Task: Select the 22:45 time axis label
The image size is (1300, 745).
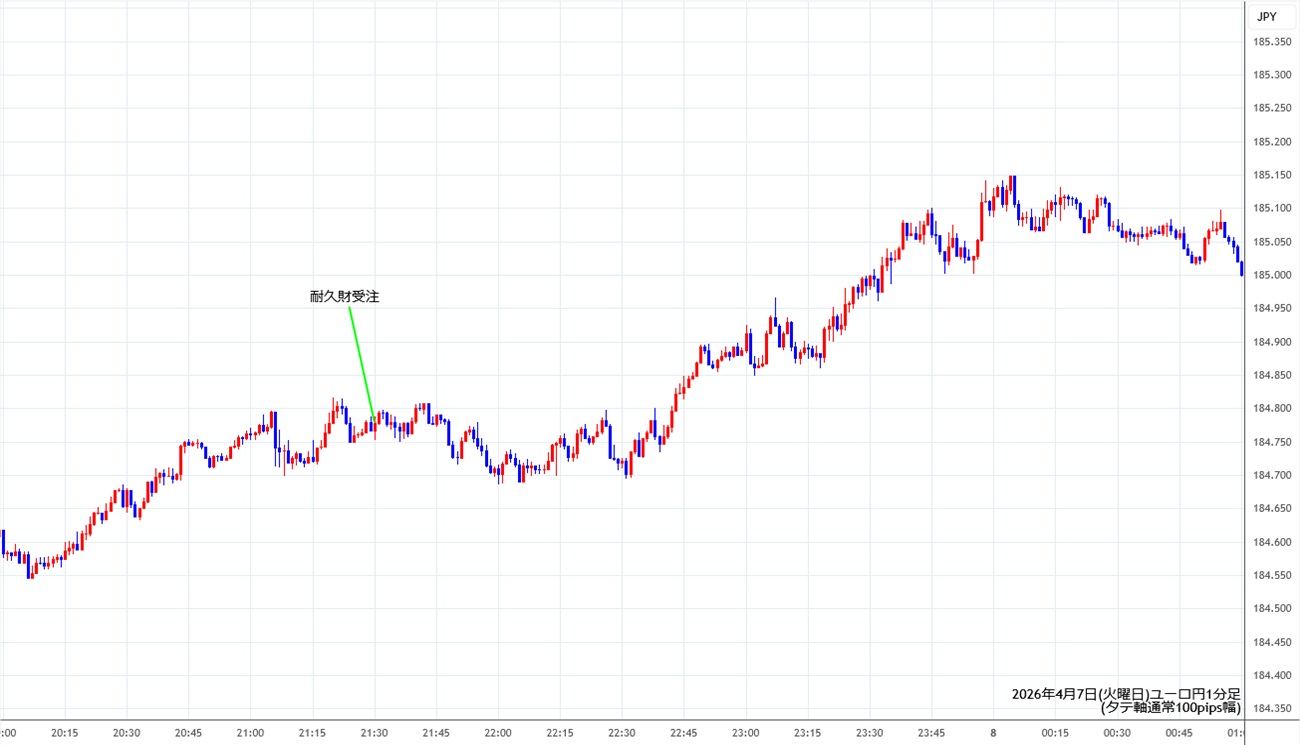Action: coord(684,733)
